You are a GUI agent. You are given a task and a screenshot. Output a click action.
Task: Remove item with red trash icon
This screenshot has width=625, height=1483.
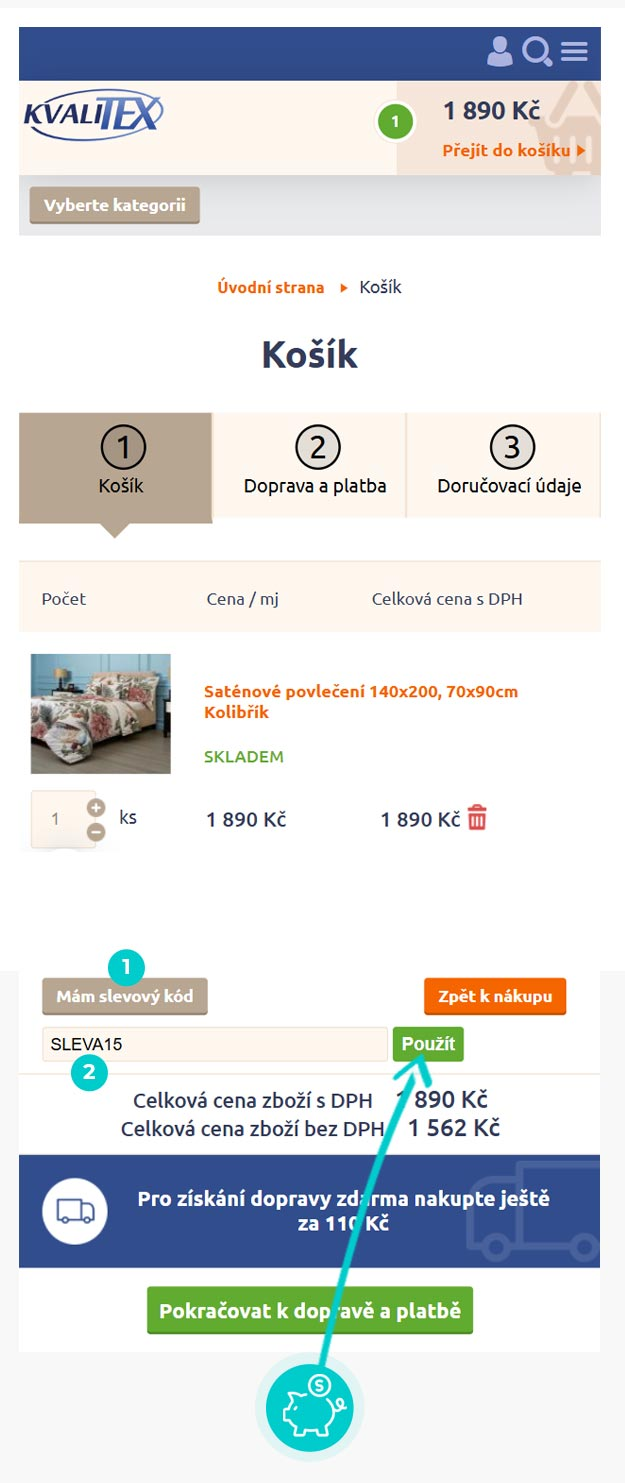477,819
